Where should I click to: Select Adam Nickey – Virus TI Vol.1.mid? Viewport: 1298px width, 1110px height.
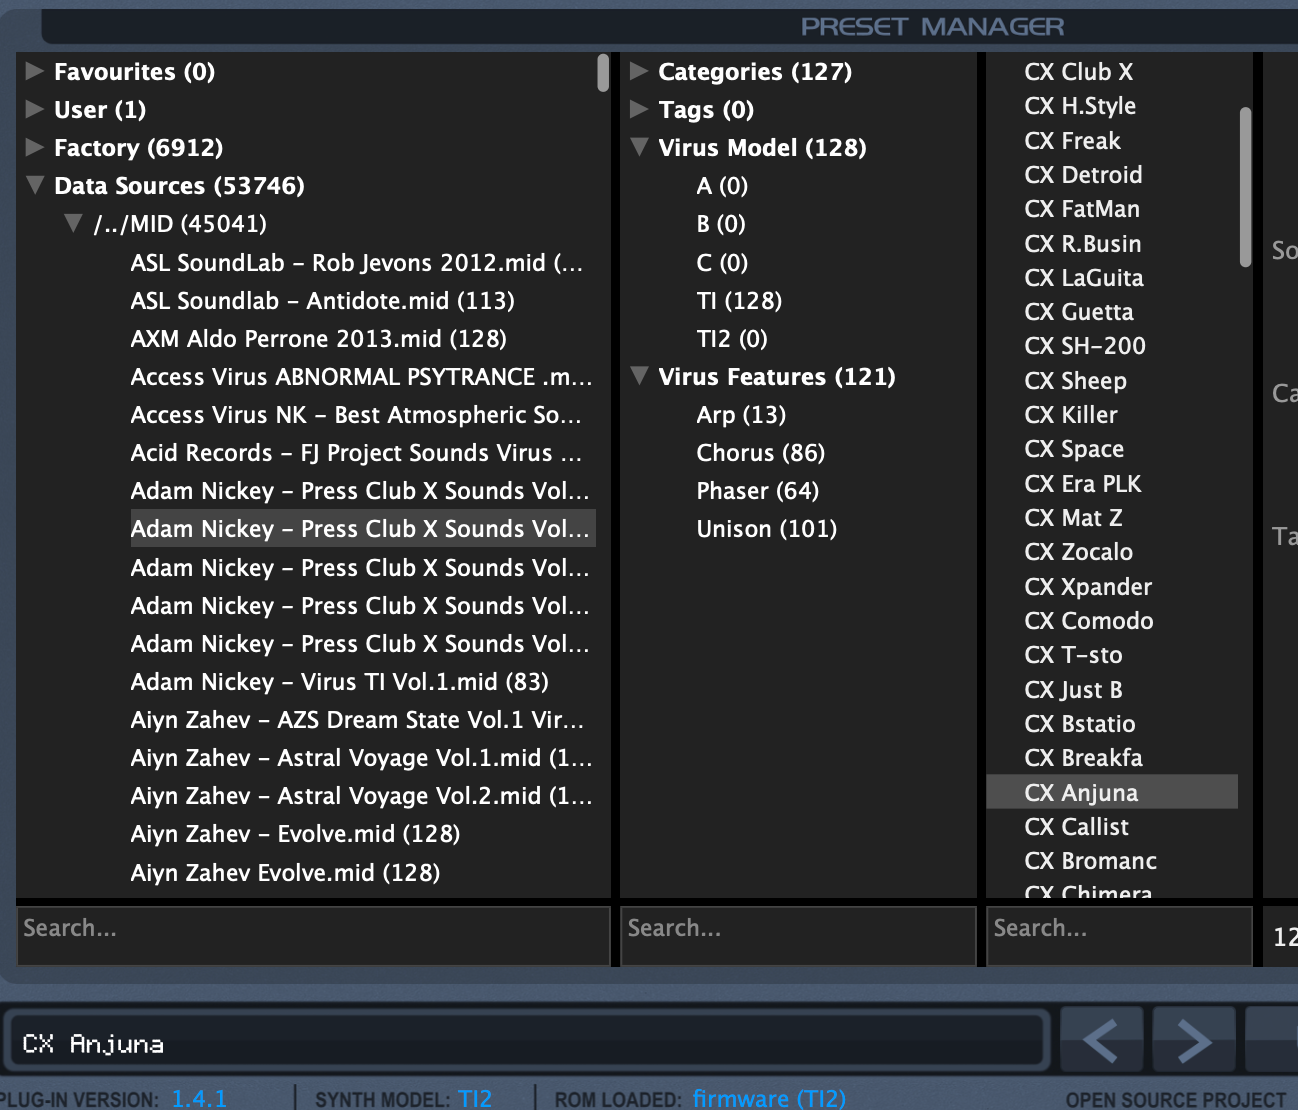tap(340, 681)
